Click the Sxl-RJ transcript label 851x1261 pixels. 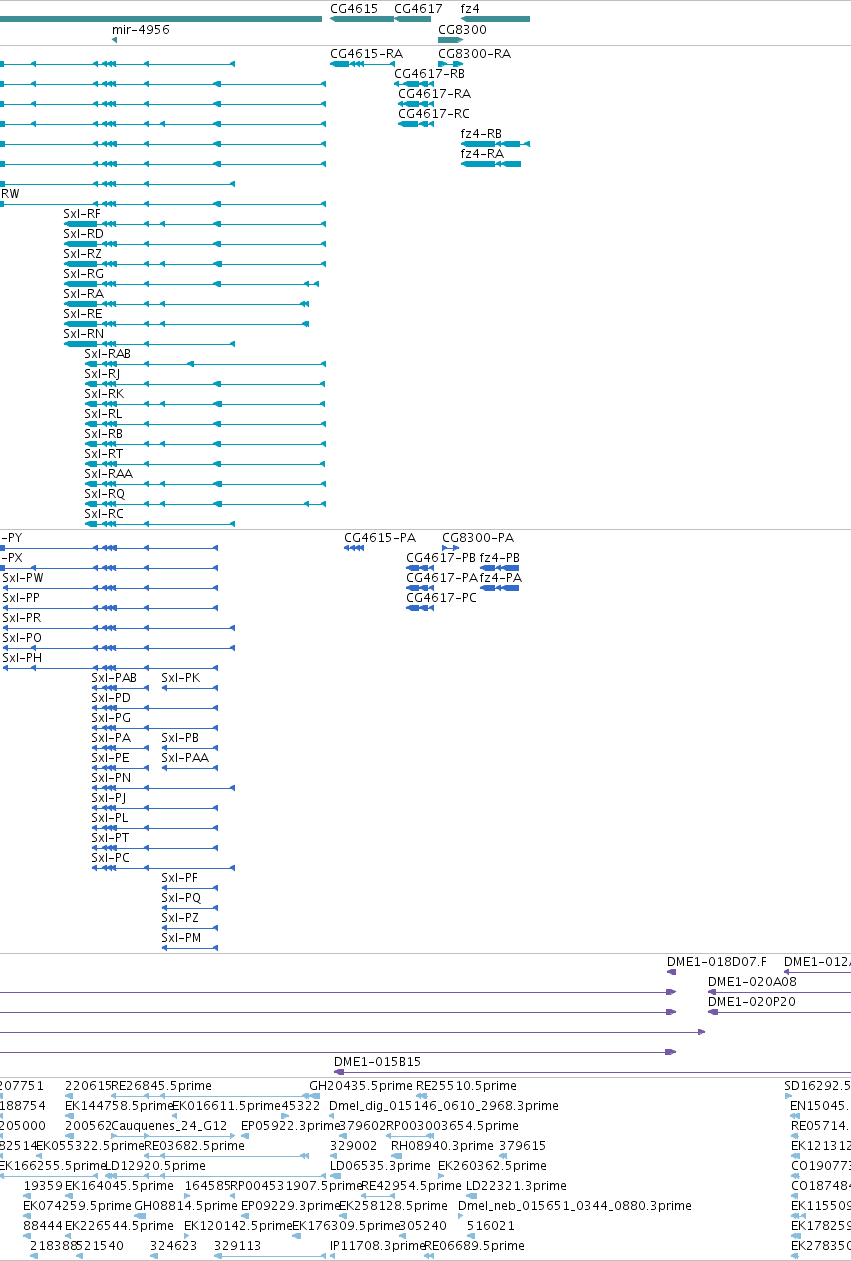click(x=102, y=374)
